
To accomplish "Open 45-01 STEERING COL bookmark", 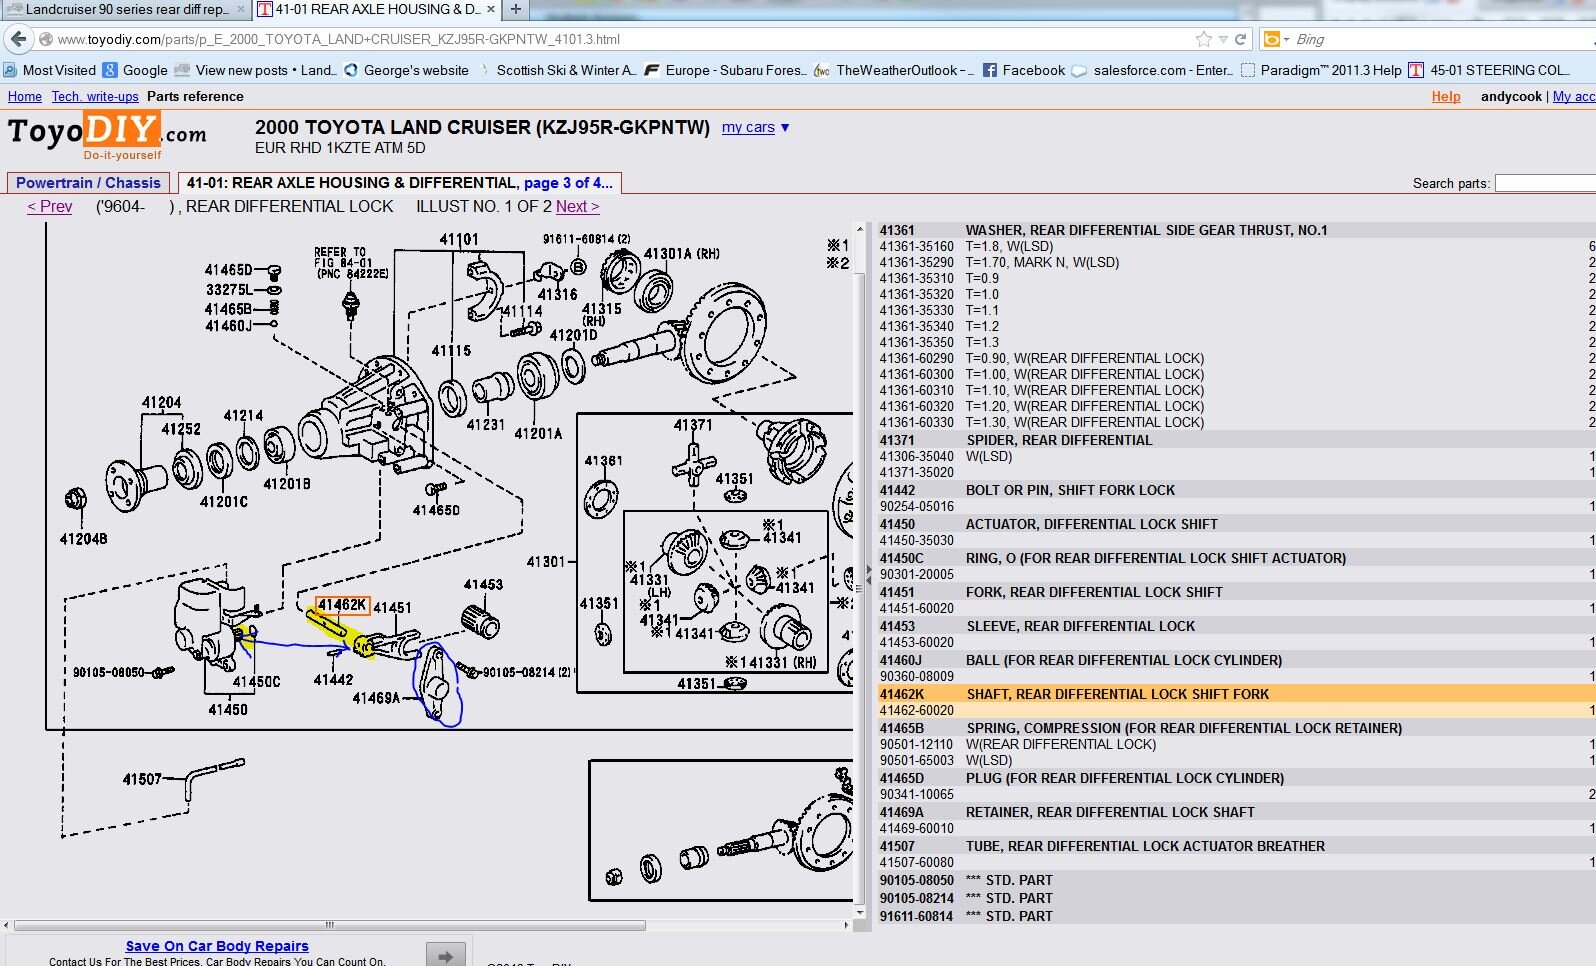I will [1489, 70].
